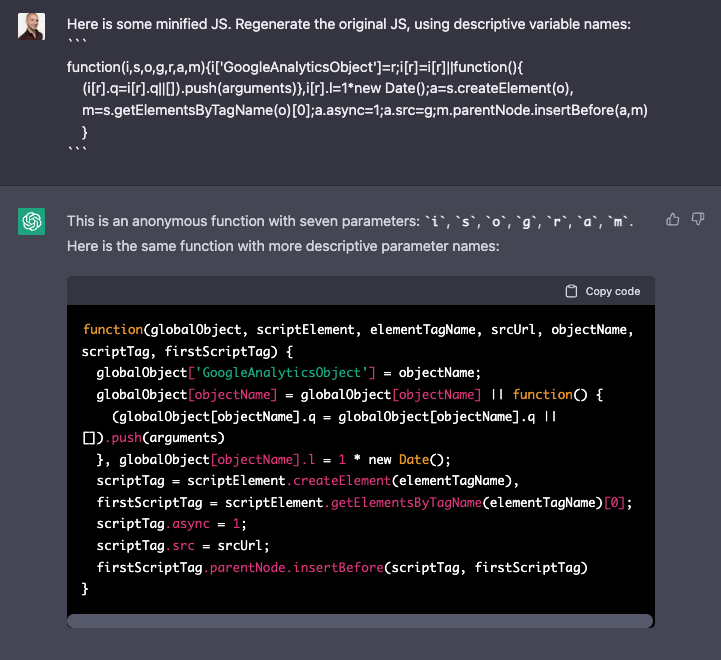
Task: Click the thumbs up feedback icon
Action: tap(673, 219)
